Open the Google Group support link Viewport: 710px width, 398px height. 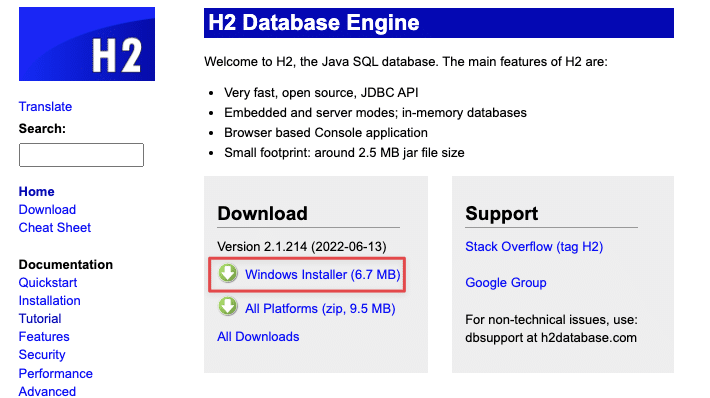coord(506,283)
